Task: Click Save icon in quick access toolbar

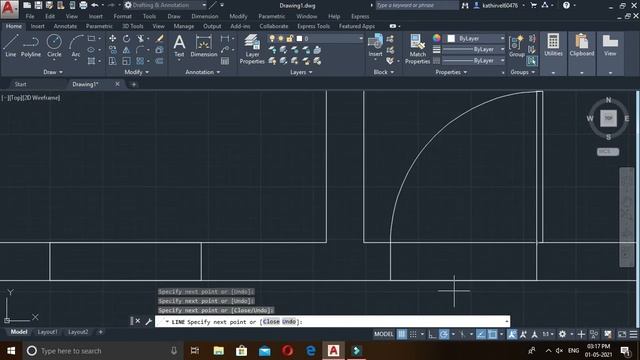Action: (x=38, y=5)
